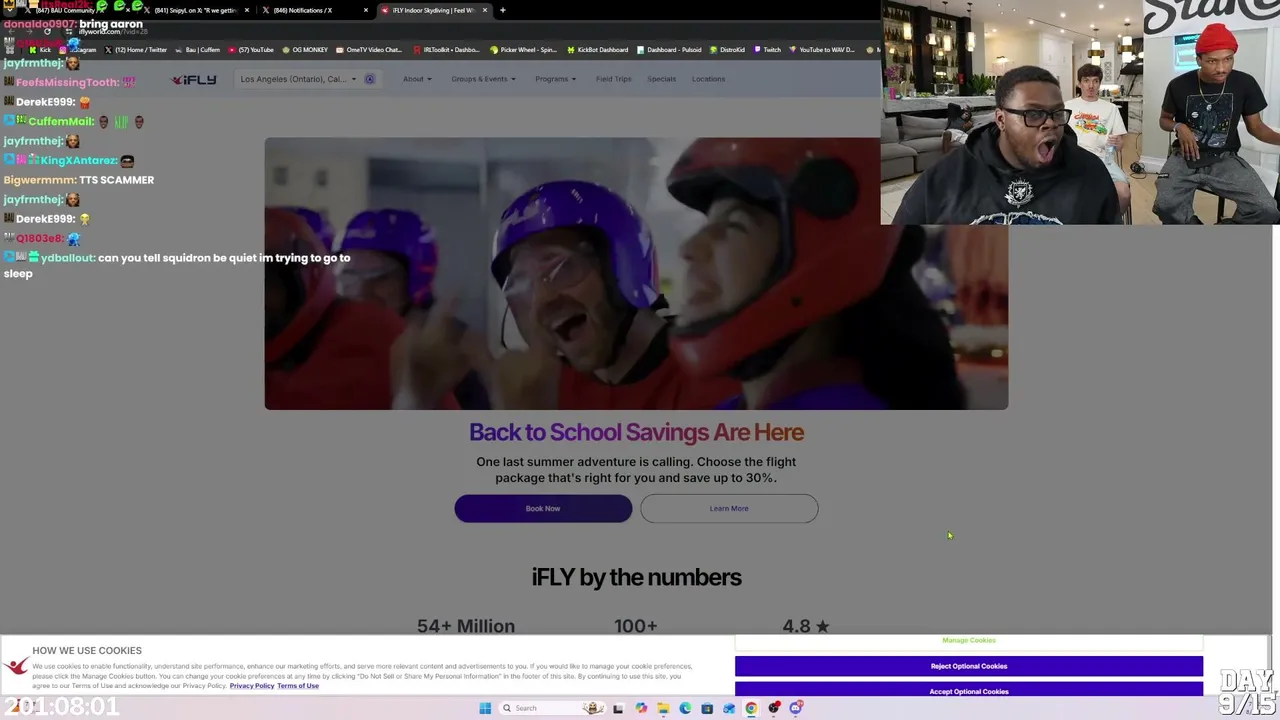The width and height of the screenshot is (1280, 720).
Task: Go to the Specials page
Action: (661, 79)
